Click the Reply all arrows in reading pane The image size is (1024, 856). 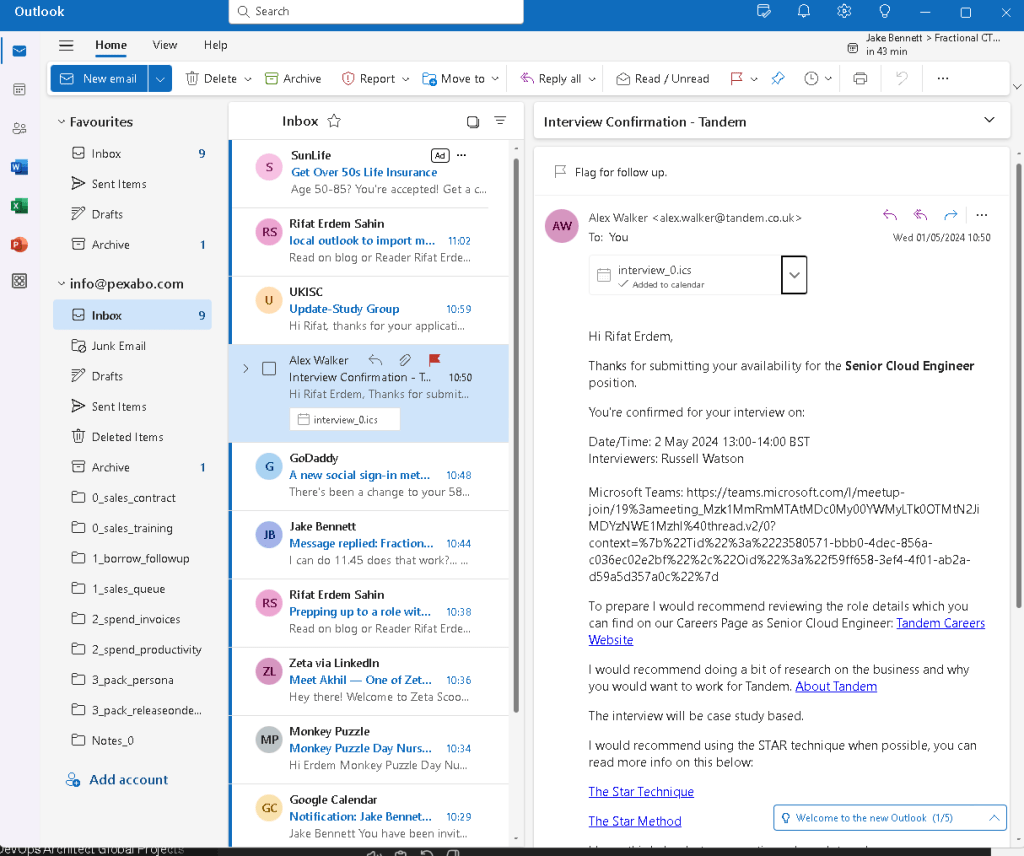coord(920,215)
